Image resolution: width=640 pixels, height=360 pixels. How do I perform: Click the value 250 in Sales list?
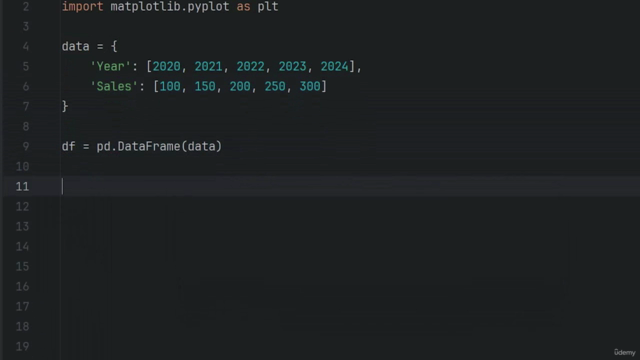pyautogui.click(x=275, y=87)
